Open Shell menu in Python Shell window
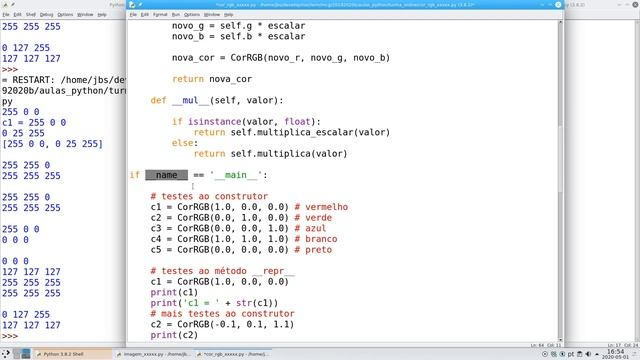This screenshot has height=360, width=640. (x=31, y=14)
